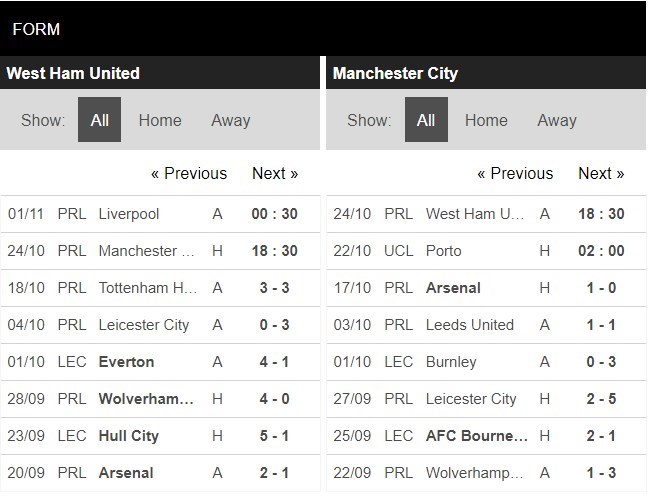Select All filter under Manchester City
The image size is (650, 496).
(x=426, y=120)
